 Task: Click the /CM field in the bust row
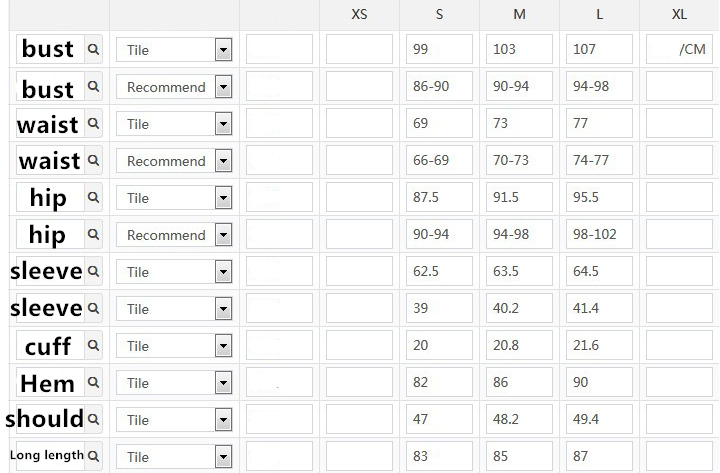point(680,49)
